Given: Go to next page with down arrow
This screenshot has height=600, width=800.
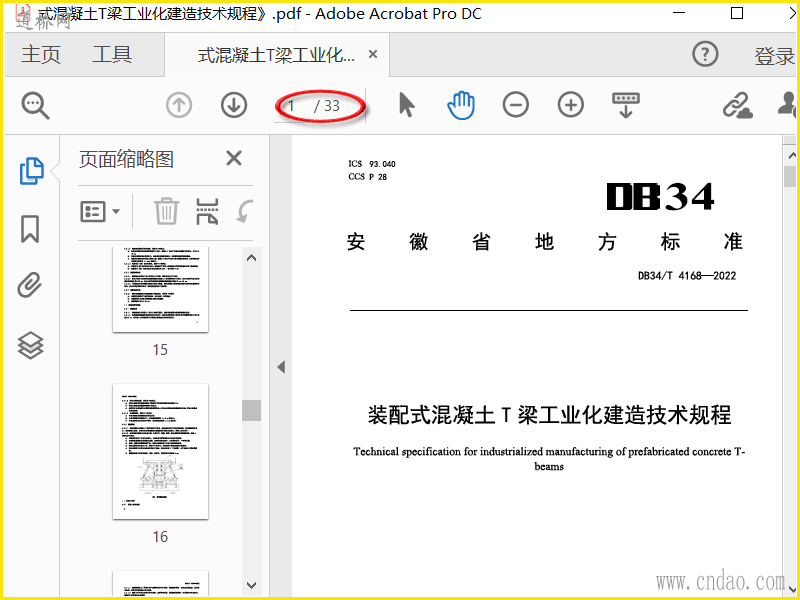Looking at the screenshot, I should (234, 106).
